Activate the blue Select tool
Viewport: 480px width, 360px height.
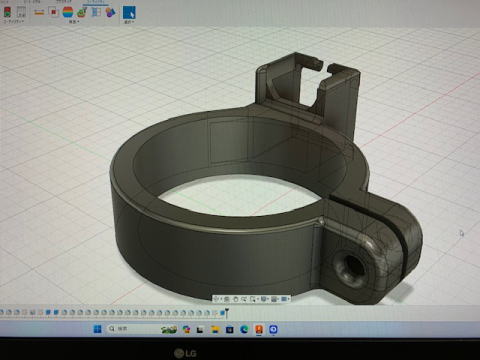(129, 12)
